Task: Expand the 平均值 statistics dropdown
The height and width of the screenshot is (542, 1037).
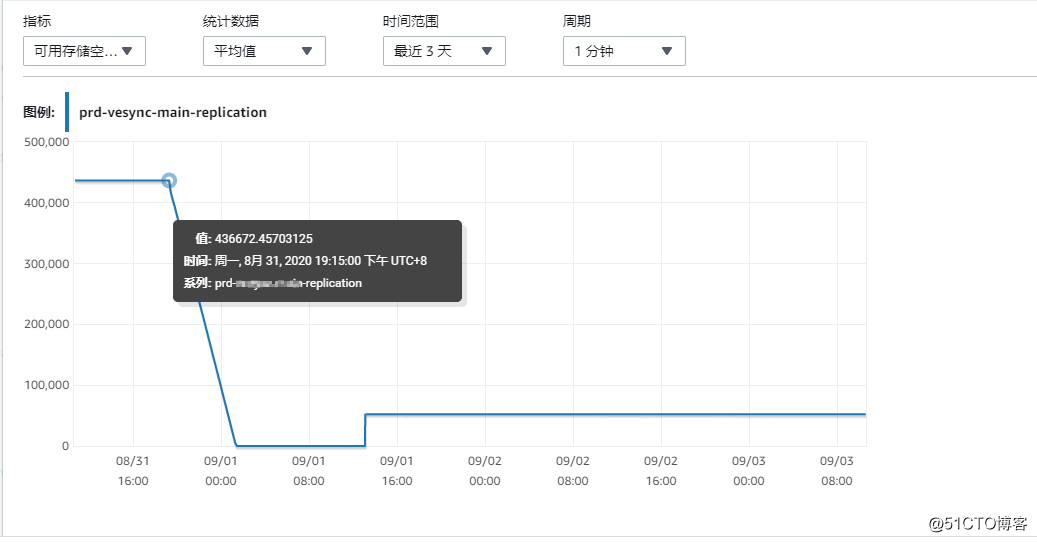Action: point(264,51)
